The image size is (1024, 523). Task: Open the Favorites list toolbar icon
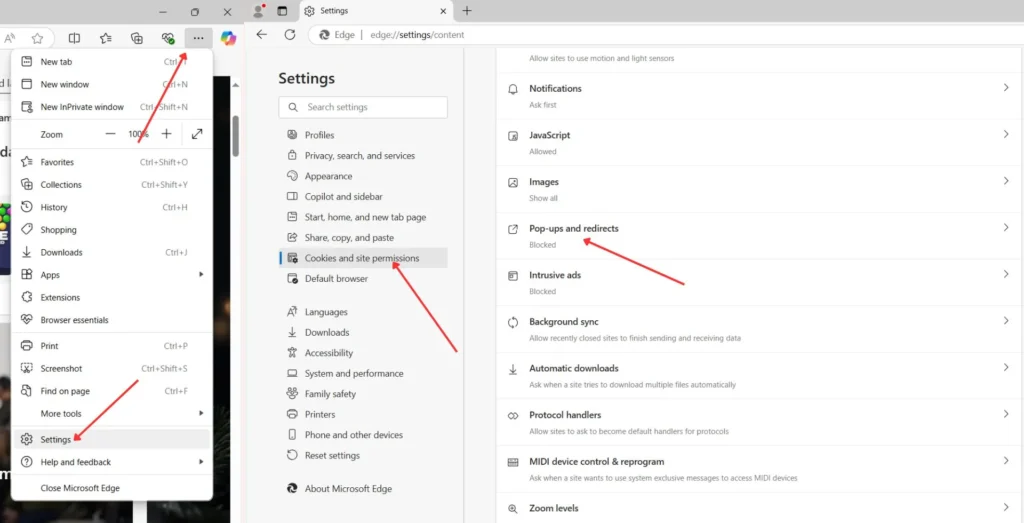106,39
